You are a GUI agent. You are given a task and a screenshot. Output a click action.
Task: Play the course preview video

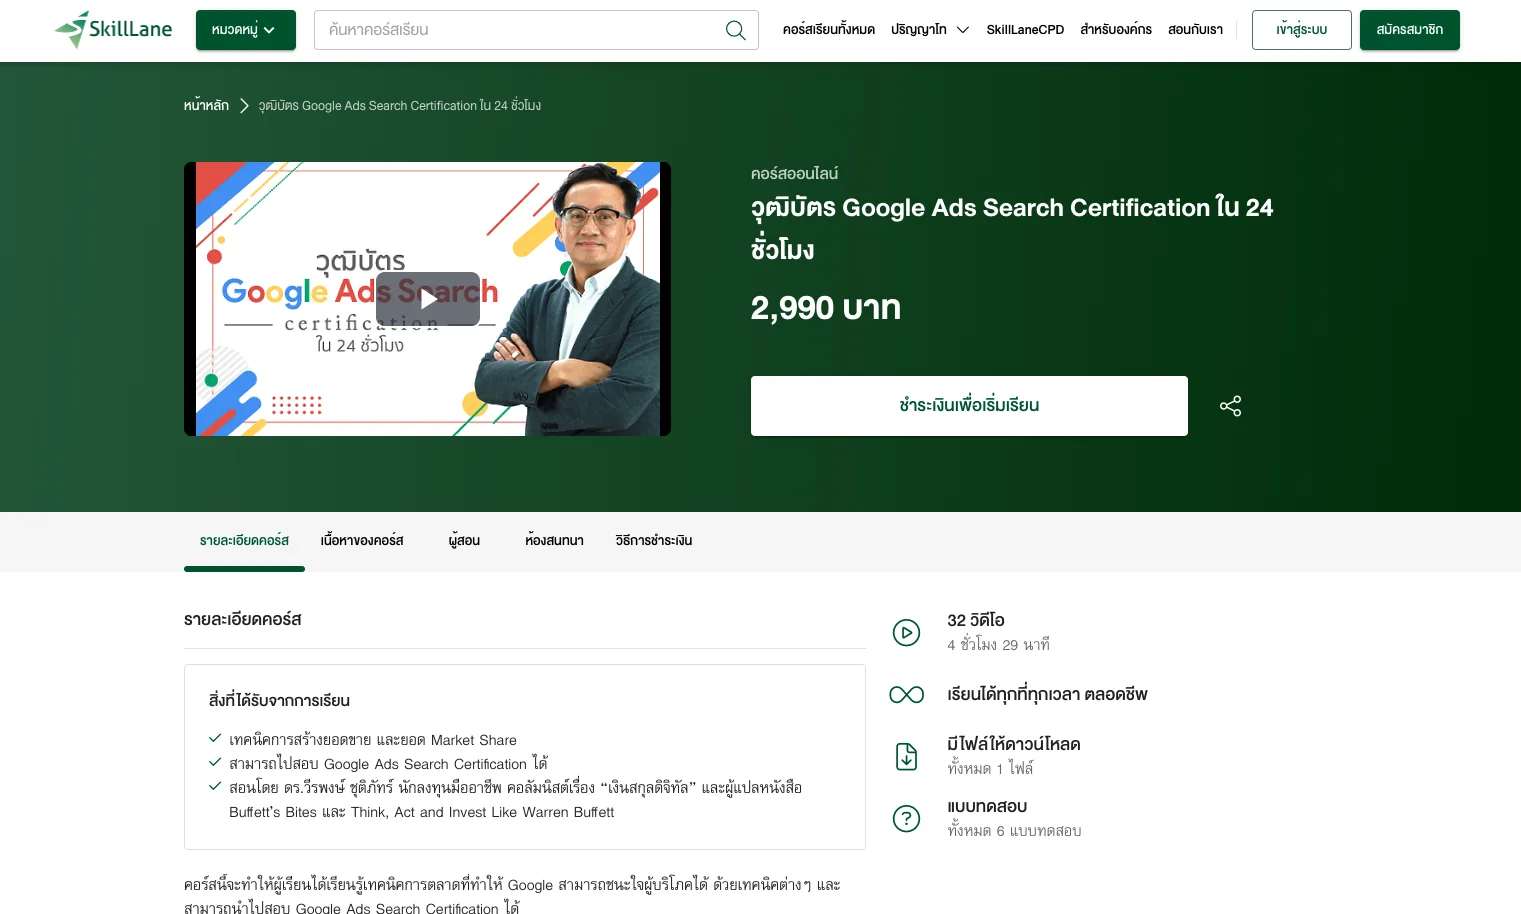coord(428,299)
